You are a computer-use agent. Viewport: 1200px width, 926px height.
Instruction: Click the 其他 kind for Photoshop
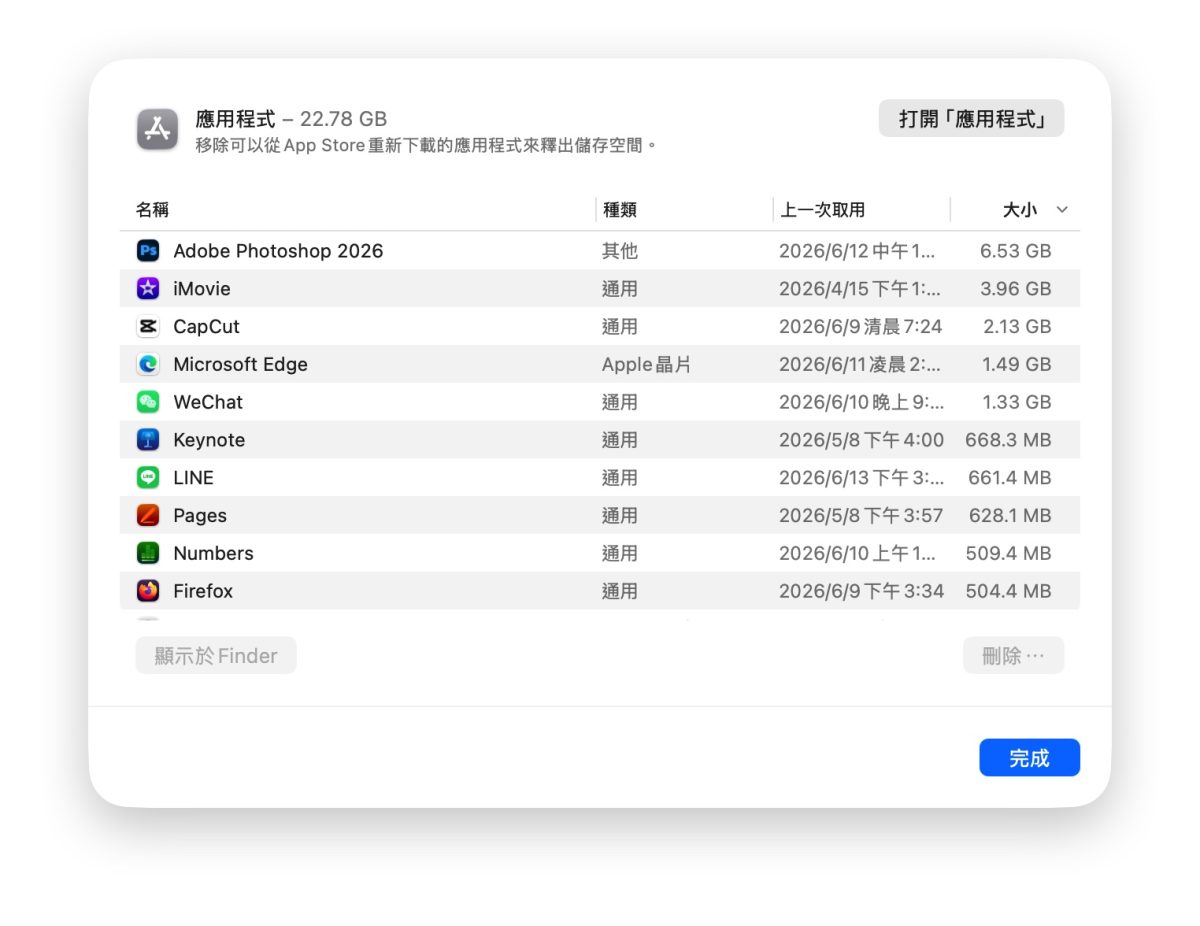[620, 251]
